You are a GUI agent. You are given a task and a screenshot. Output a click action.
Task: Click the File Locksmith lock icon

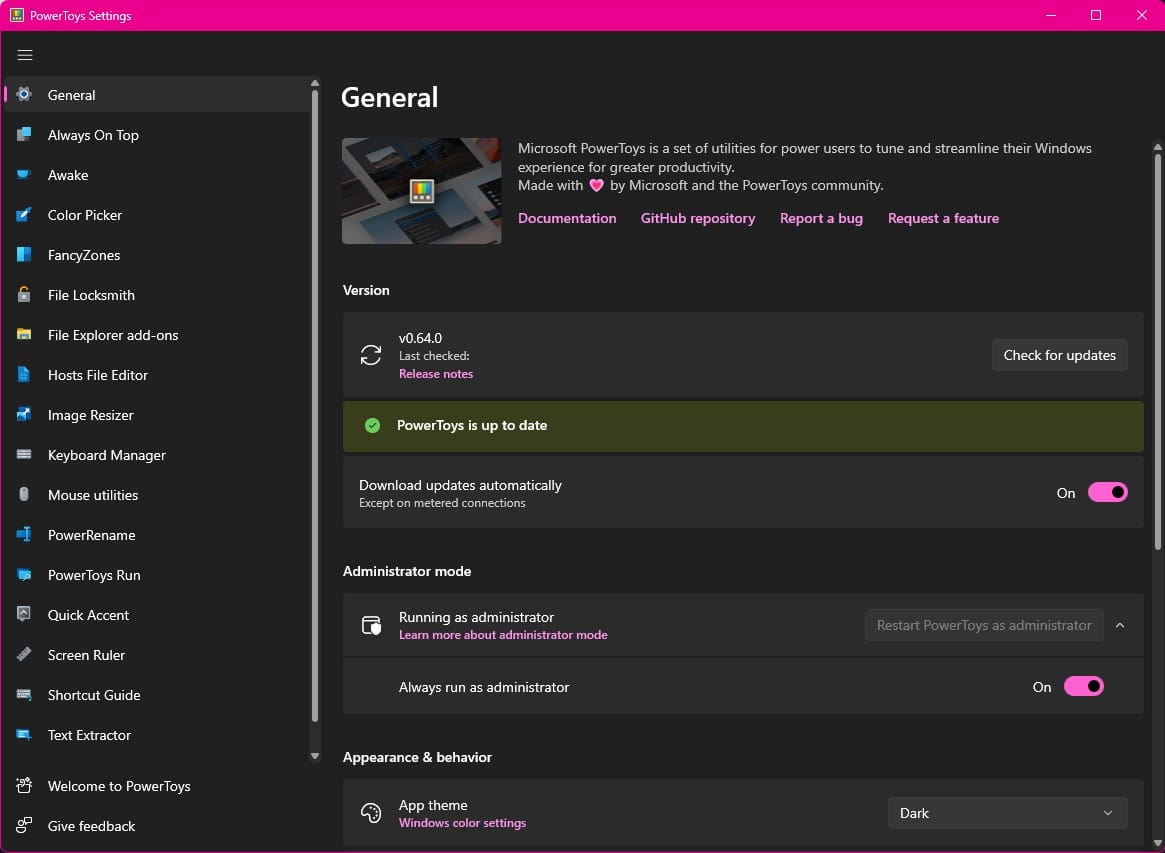23,295
